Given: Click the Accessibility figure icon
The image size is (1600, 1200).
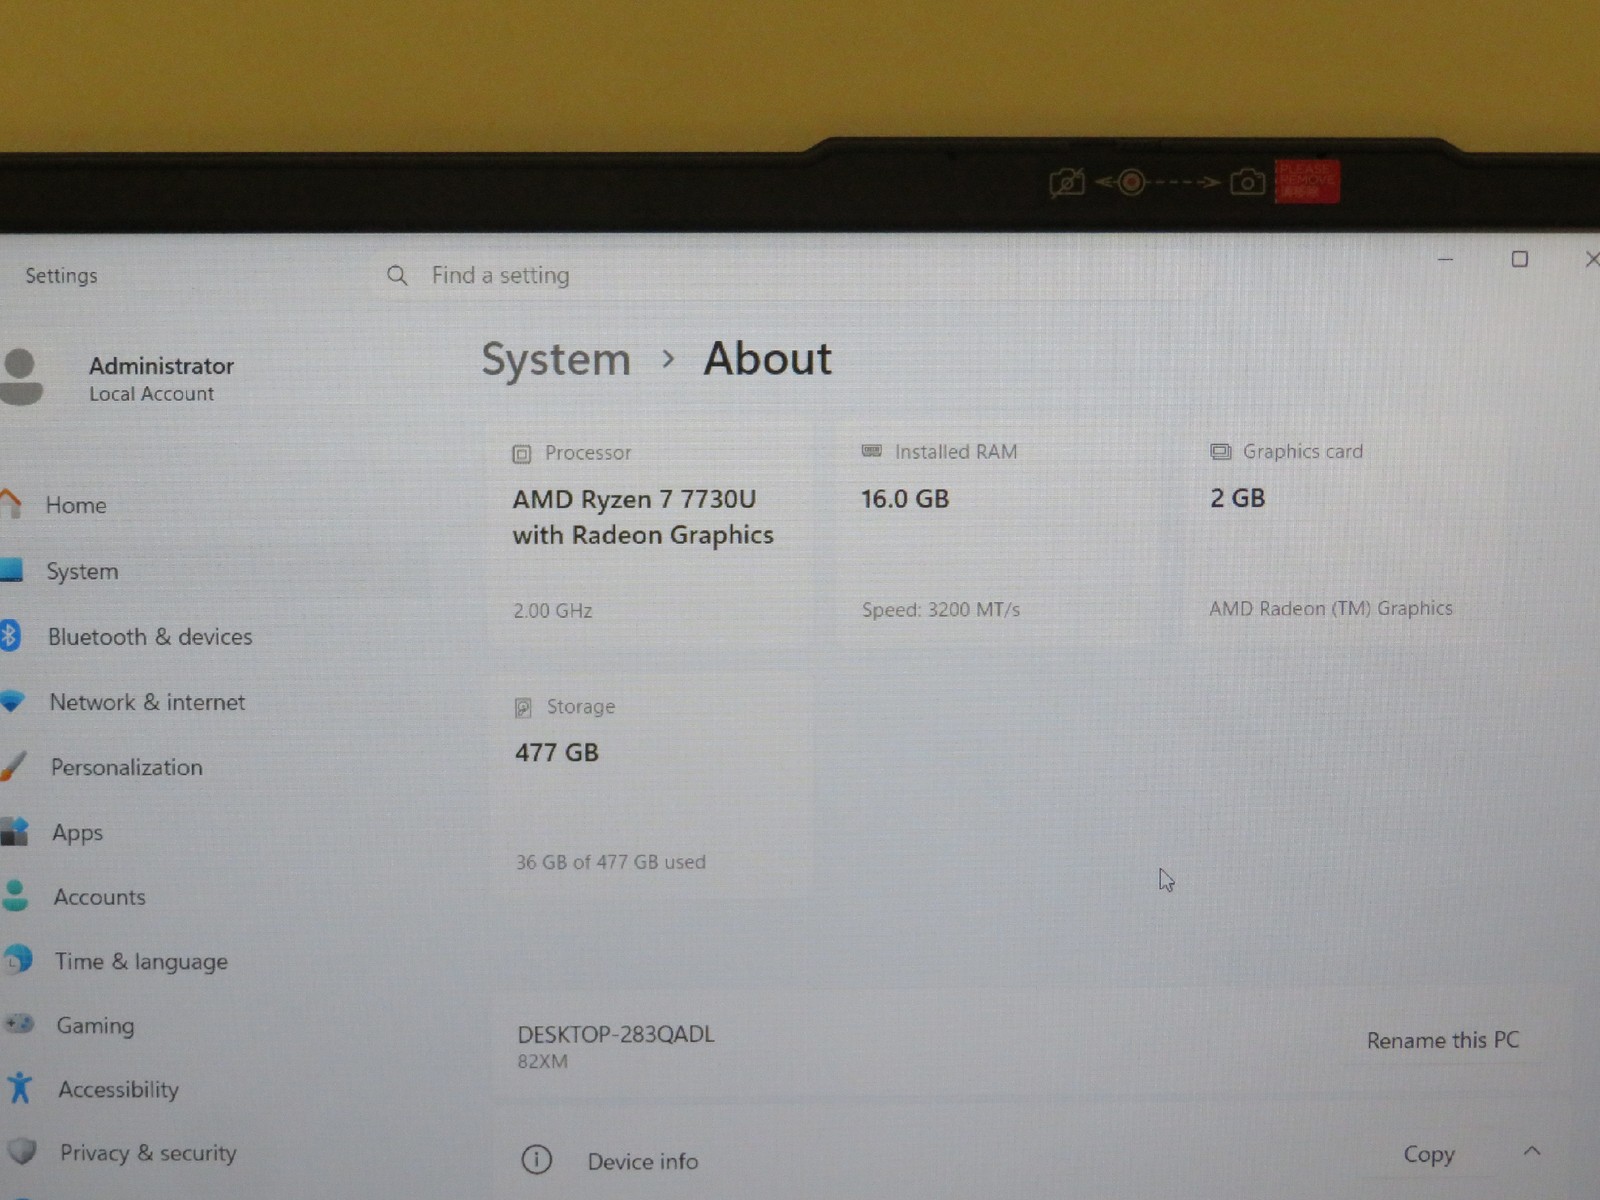Looking at the screenshot, I should tap(20, 1088).
